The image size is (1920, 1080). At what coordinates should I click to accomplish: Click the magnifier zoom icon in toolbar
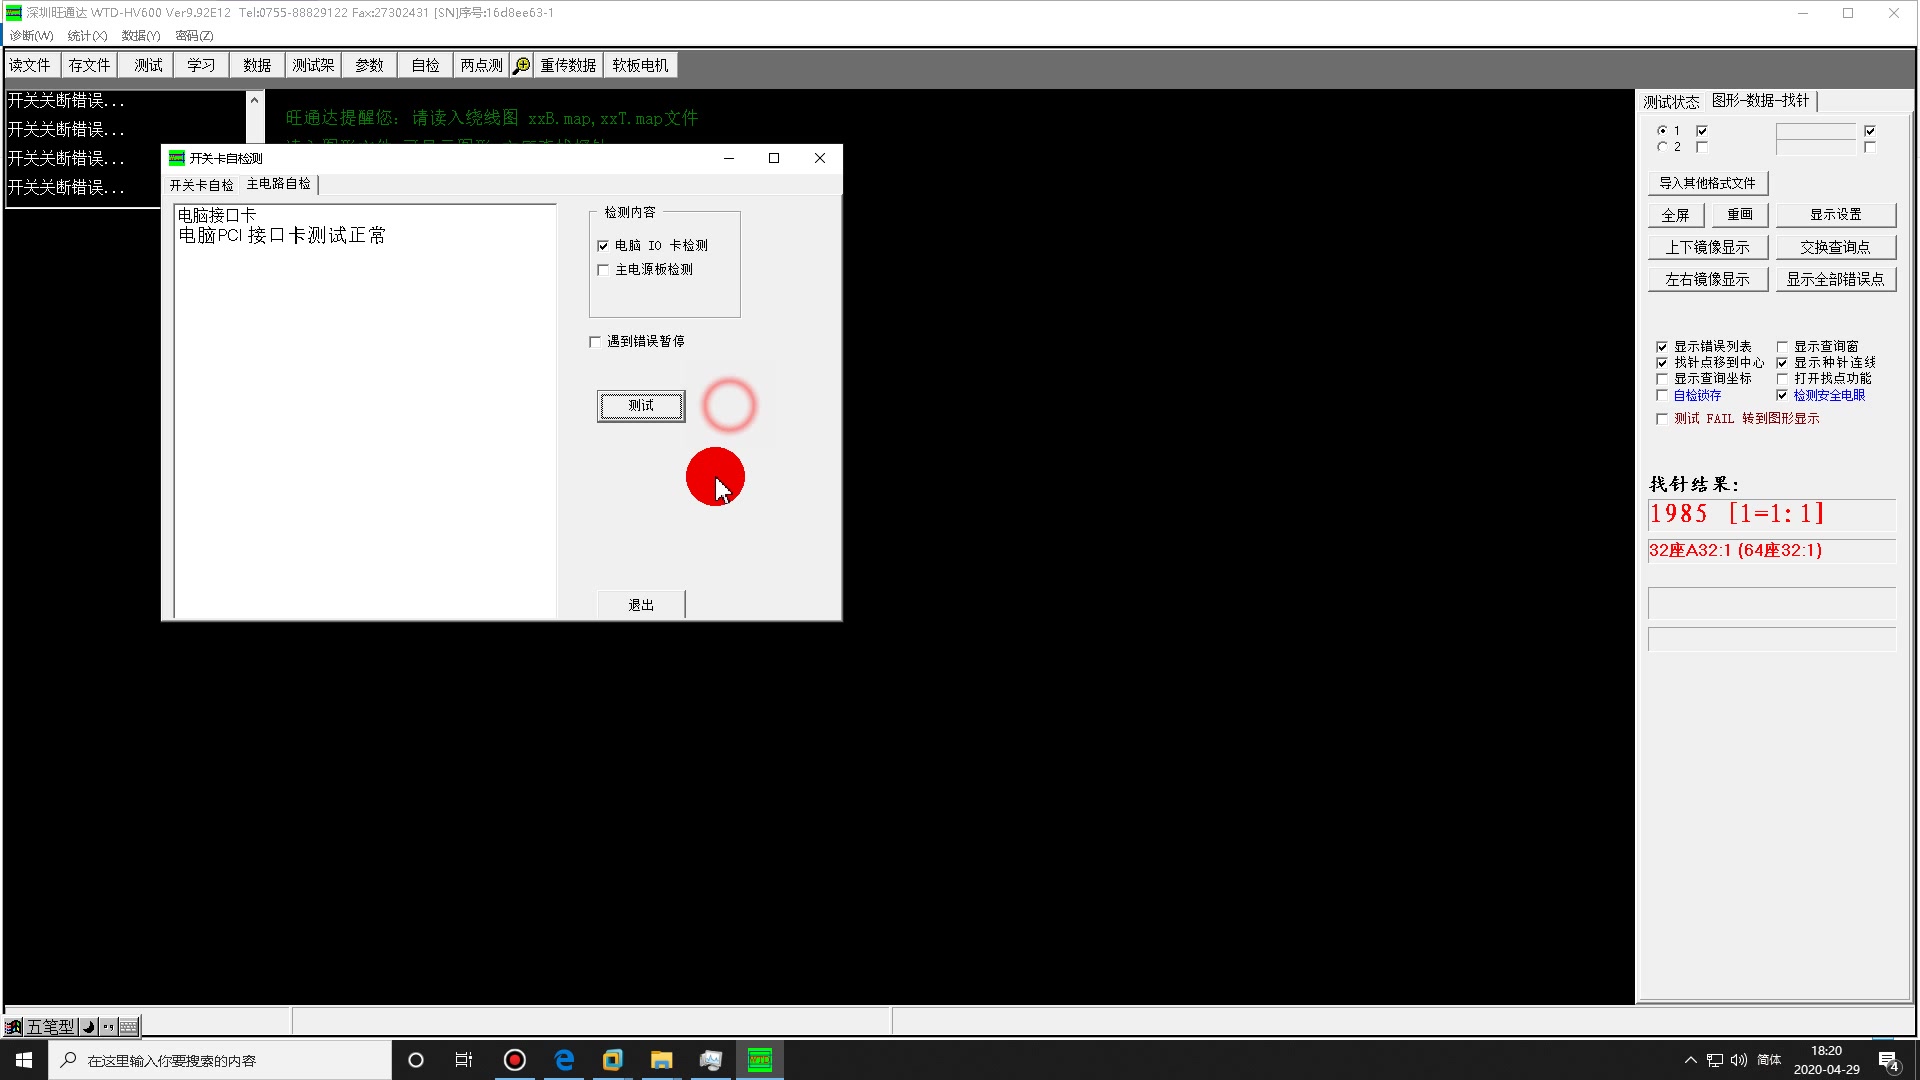[x=521, y=65]
